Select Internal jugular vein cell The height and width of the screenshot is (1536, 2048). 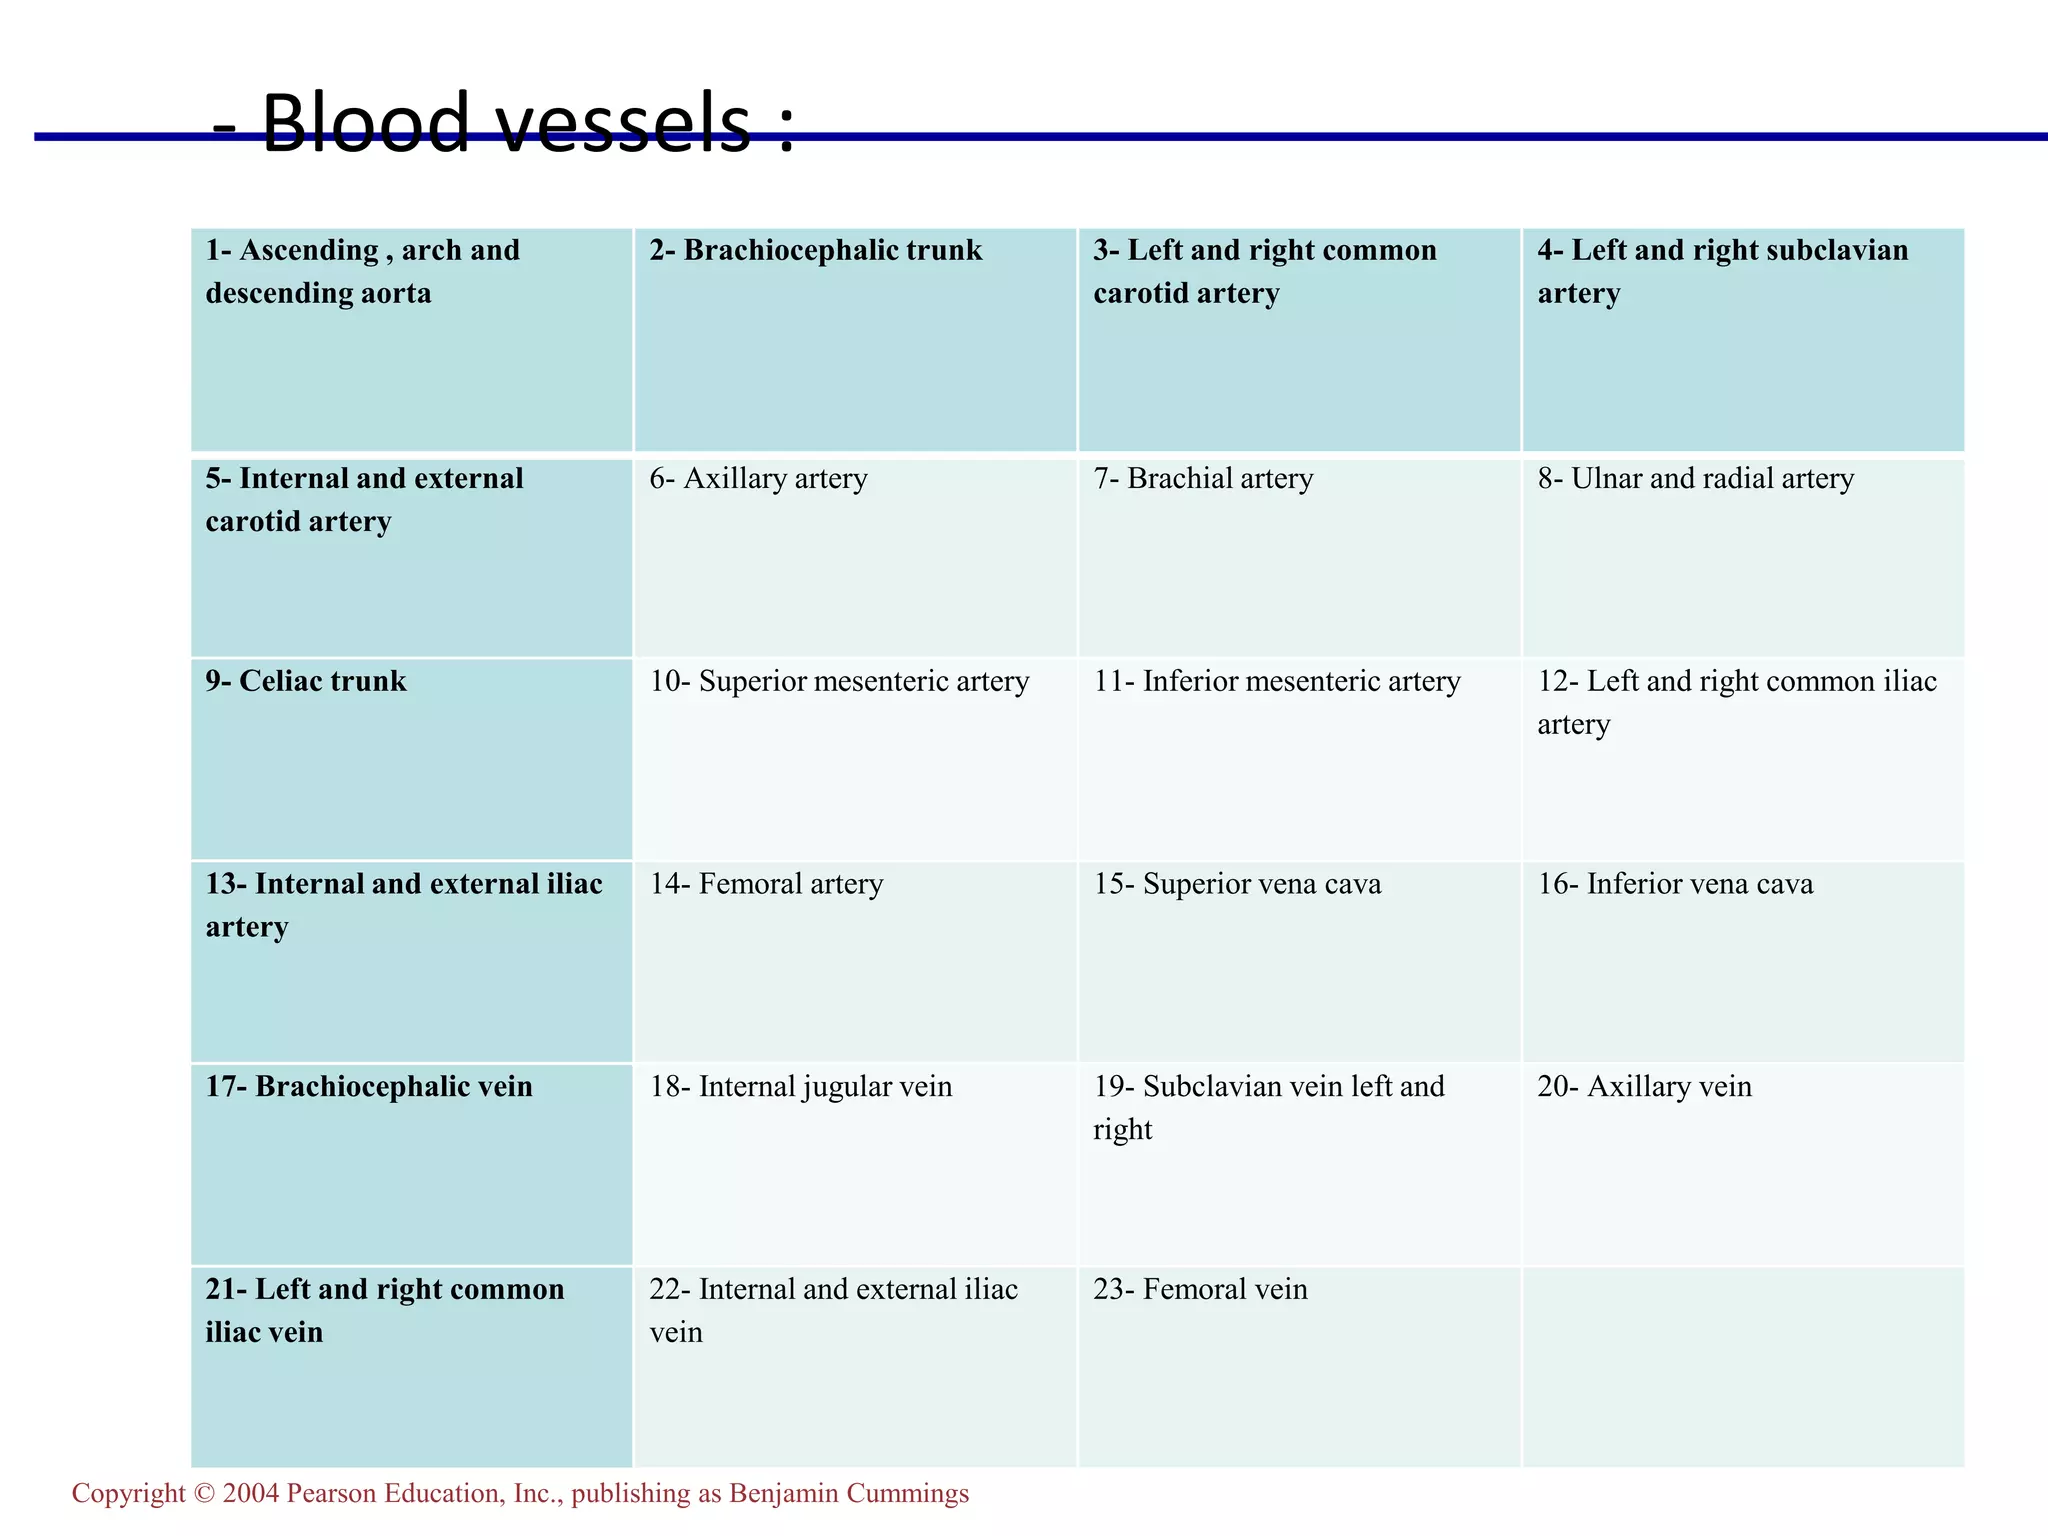pos(856,1165)
